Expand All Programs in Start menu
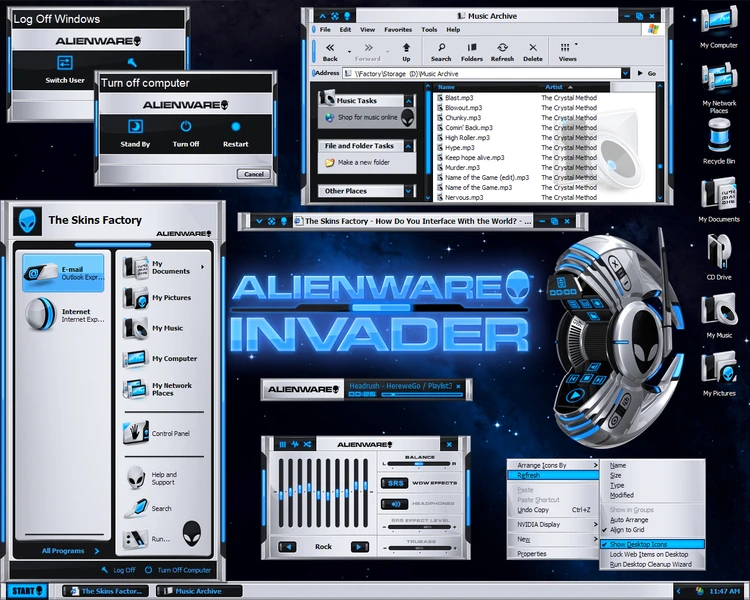Image resolution: width=750 pixels, height=600 pixels. [70, 551]
